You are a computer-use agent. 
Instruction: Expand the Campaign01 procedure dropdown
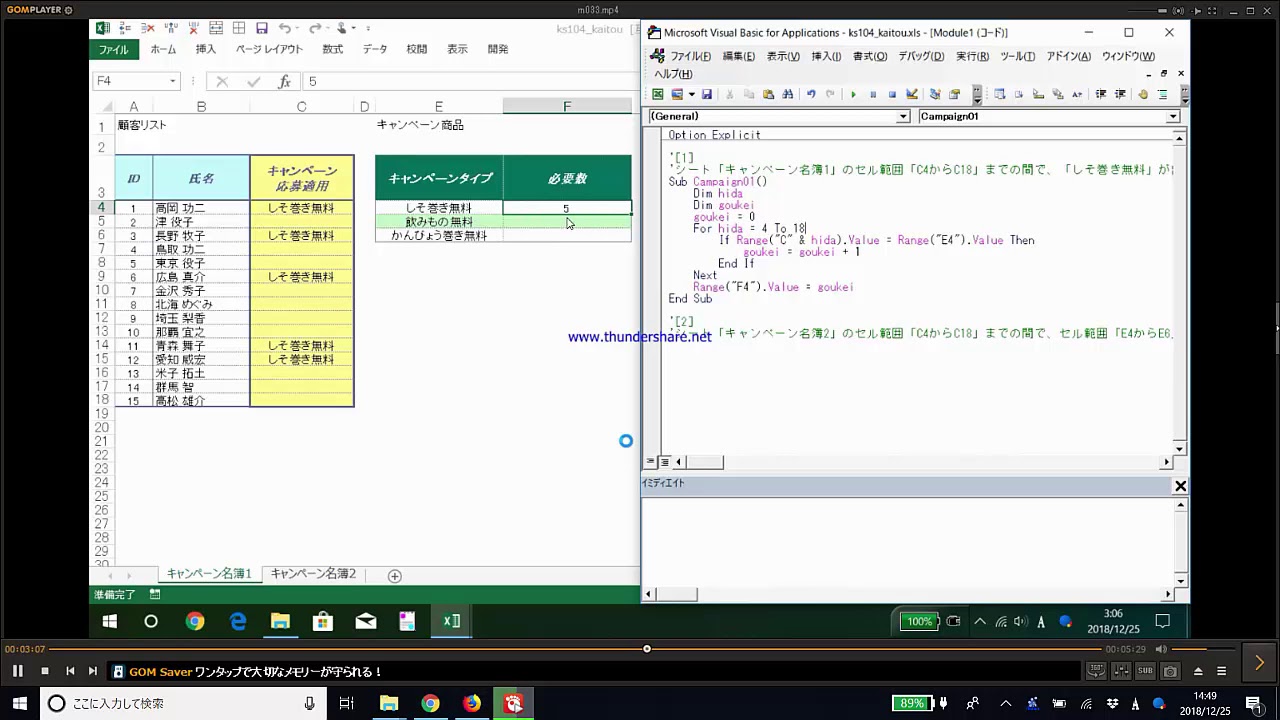tap(1173, 116)
